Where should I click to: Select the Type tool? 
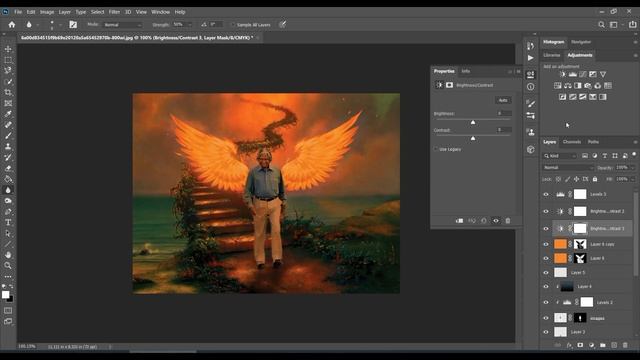click(x=8, y=222)
